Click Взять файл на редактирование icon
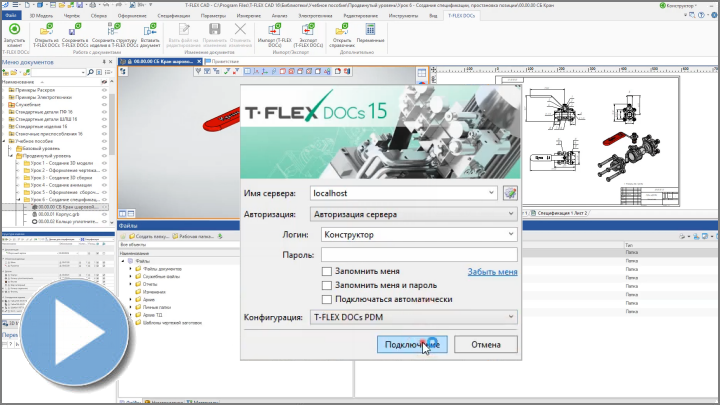The image size is (720, 405). pyautogui.click(x=184, y=30)
